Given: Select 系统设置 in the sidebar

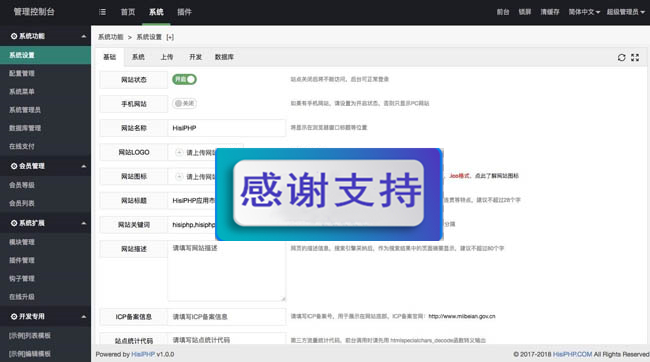Looking at the screenshot, I should click(x=46, y=55).
